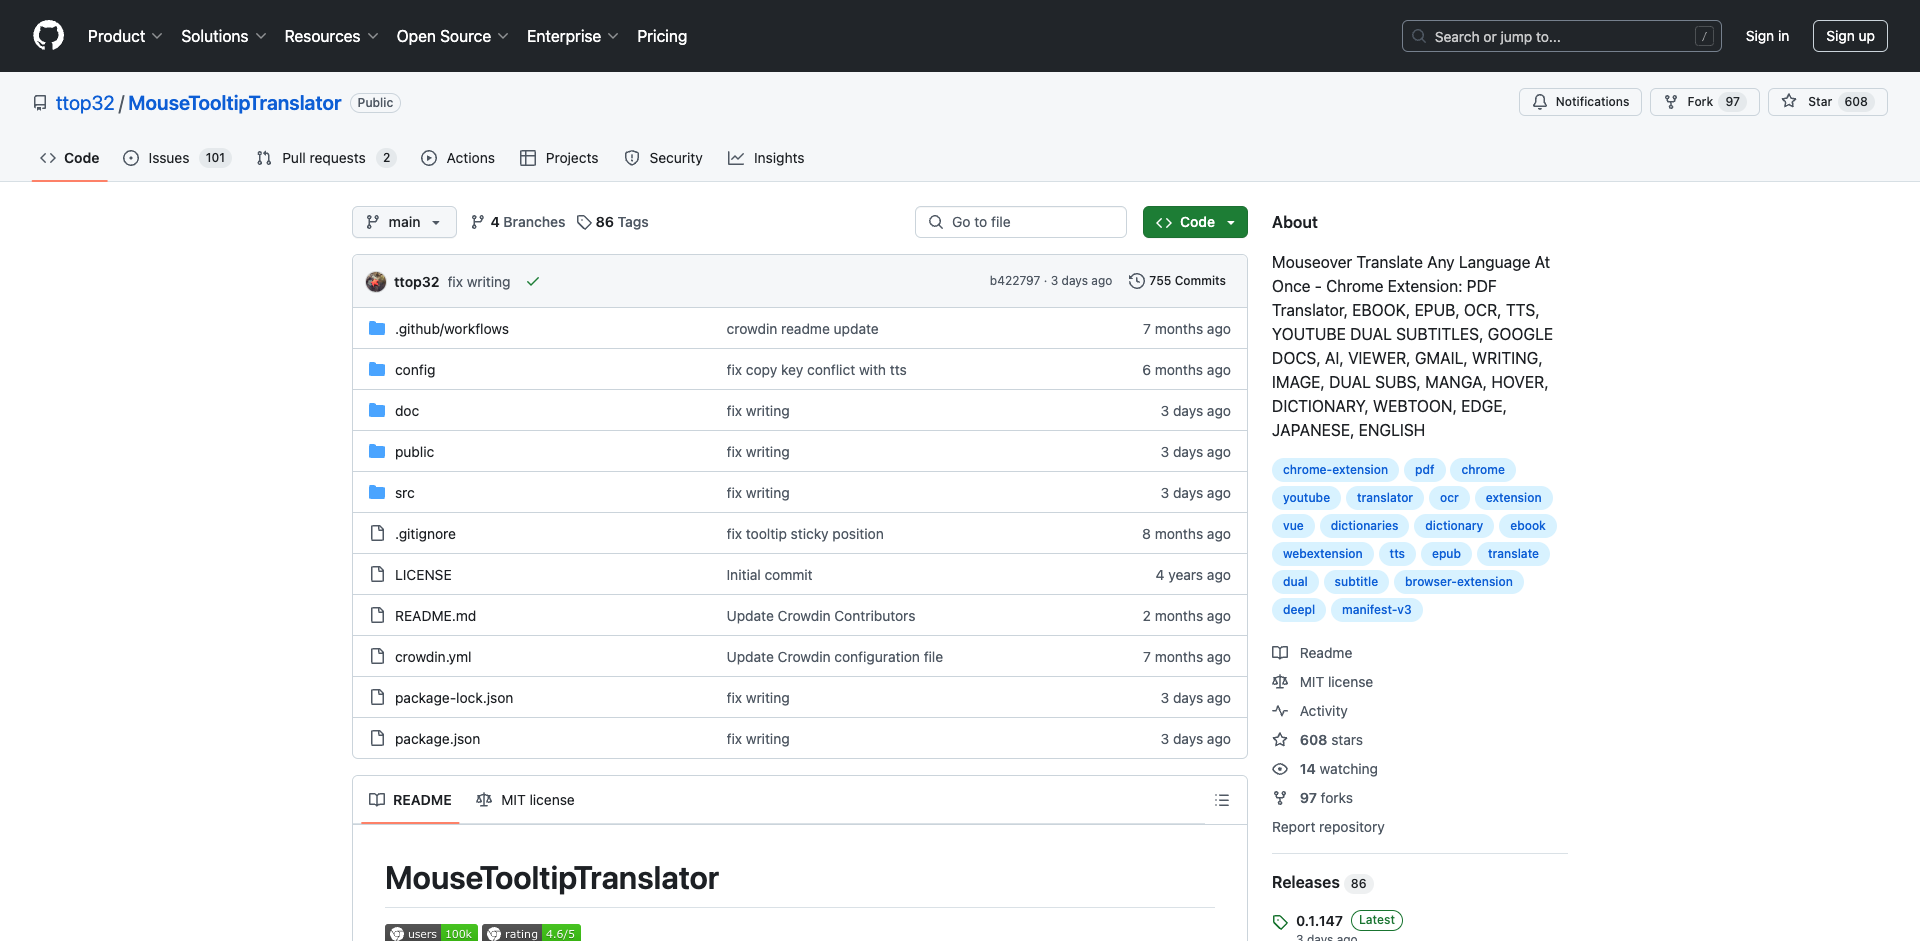Open the ttop32 owner profile link

(x=85, y=103)
